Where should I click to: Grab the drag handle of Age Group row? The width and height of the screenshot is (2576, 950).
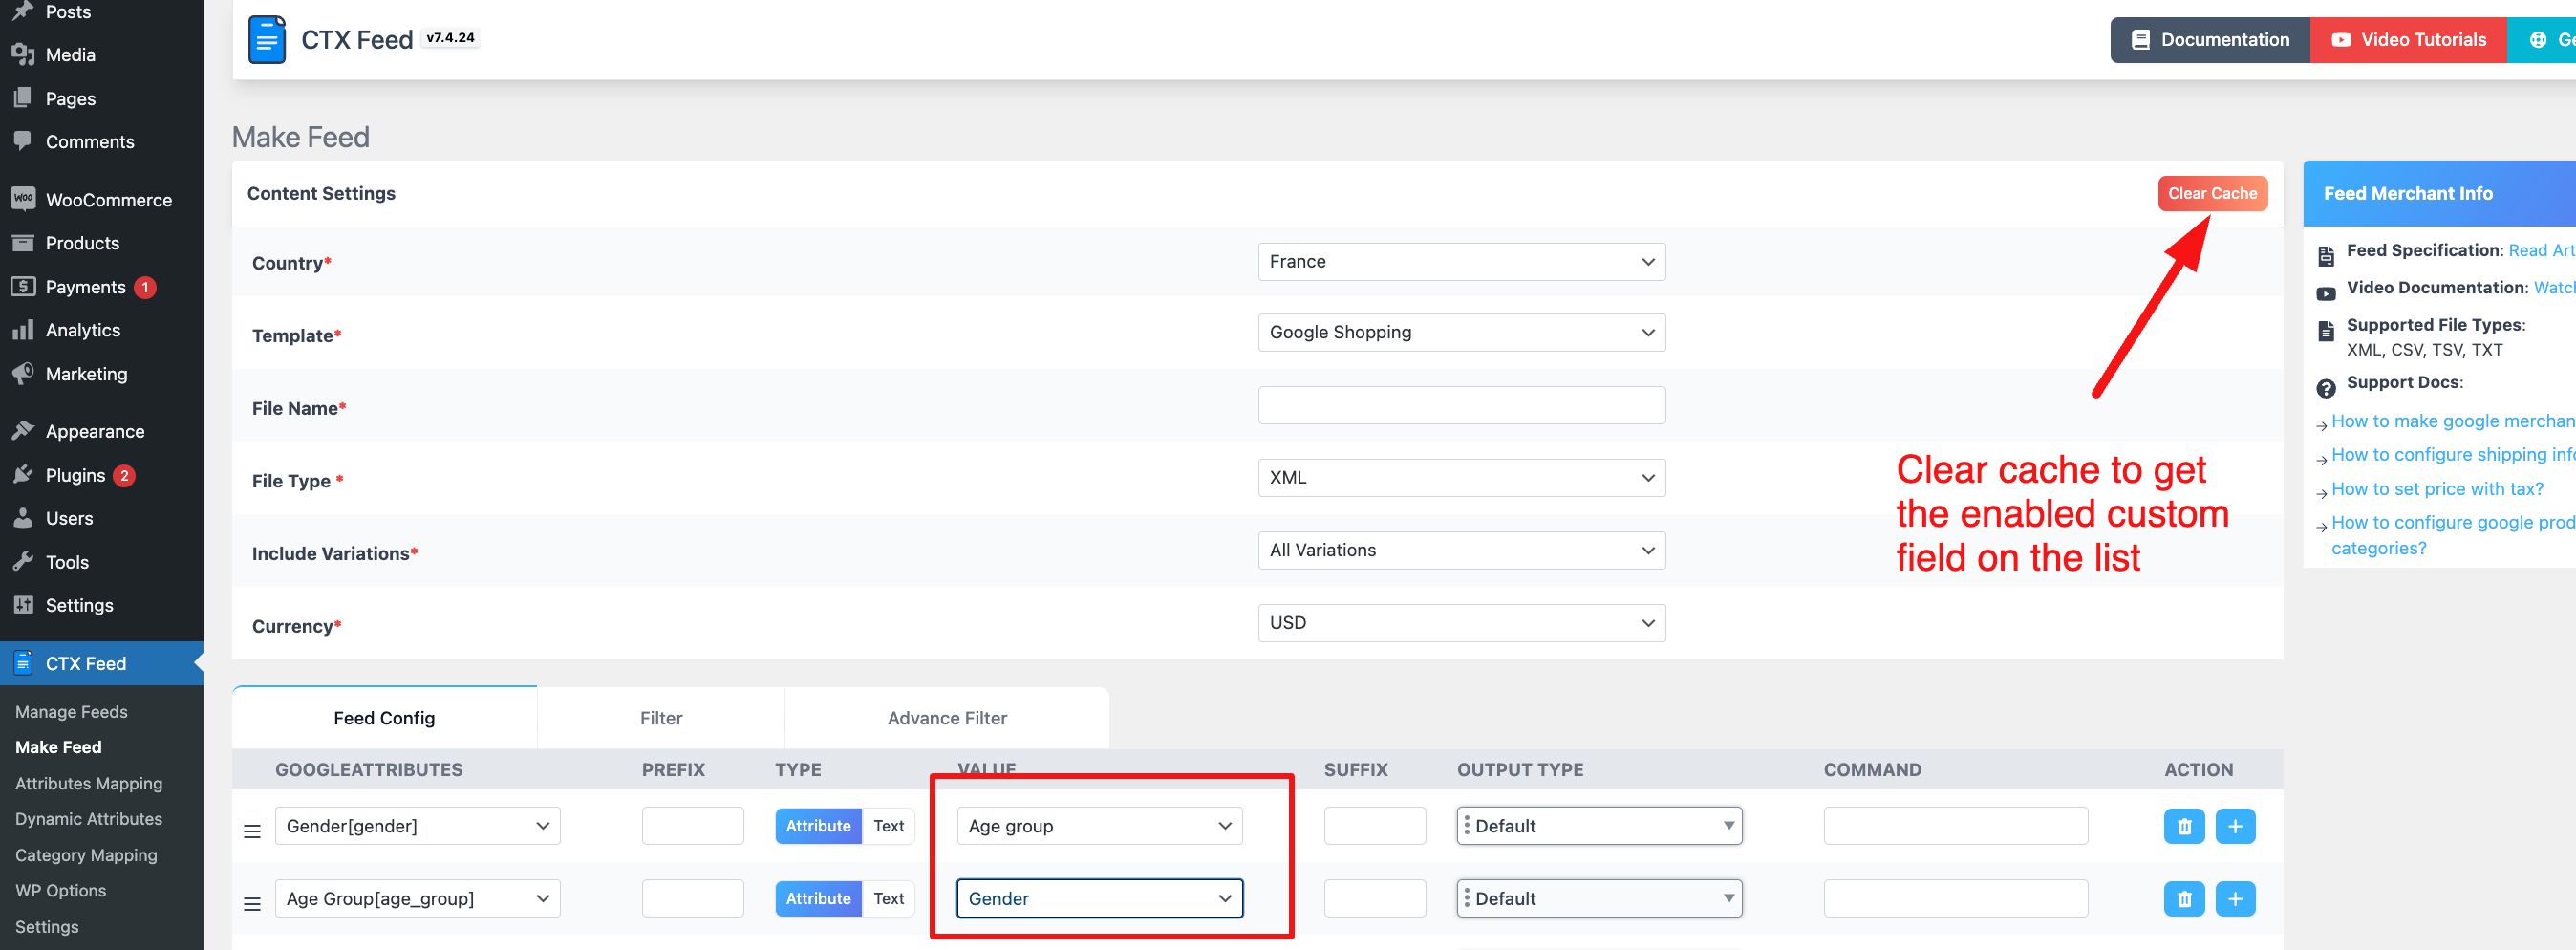(252, 904)
